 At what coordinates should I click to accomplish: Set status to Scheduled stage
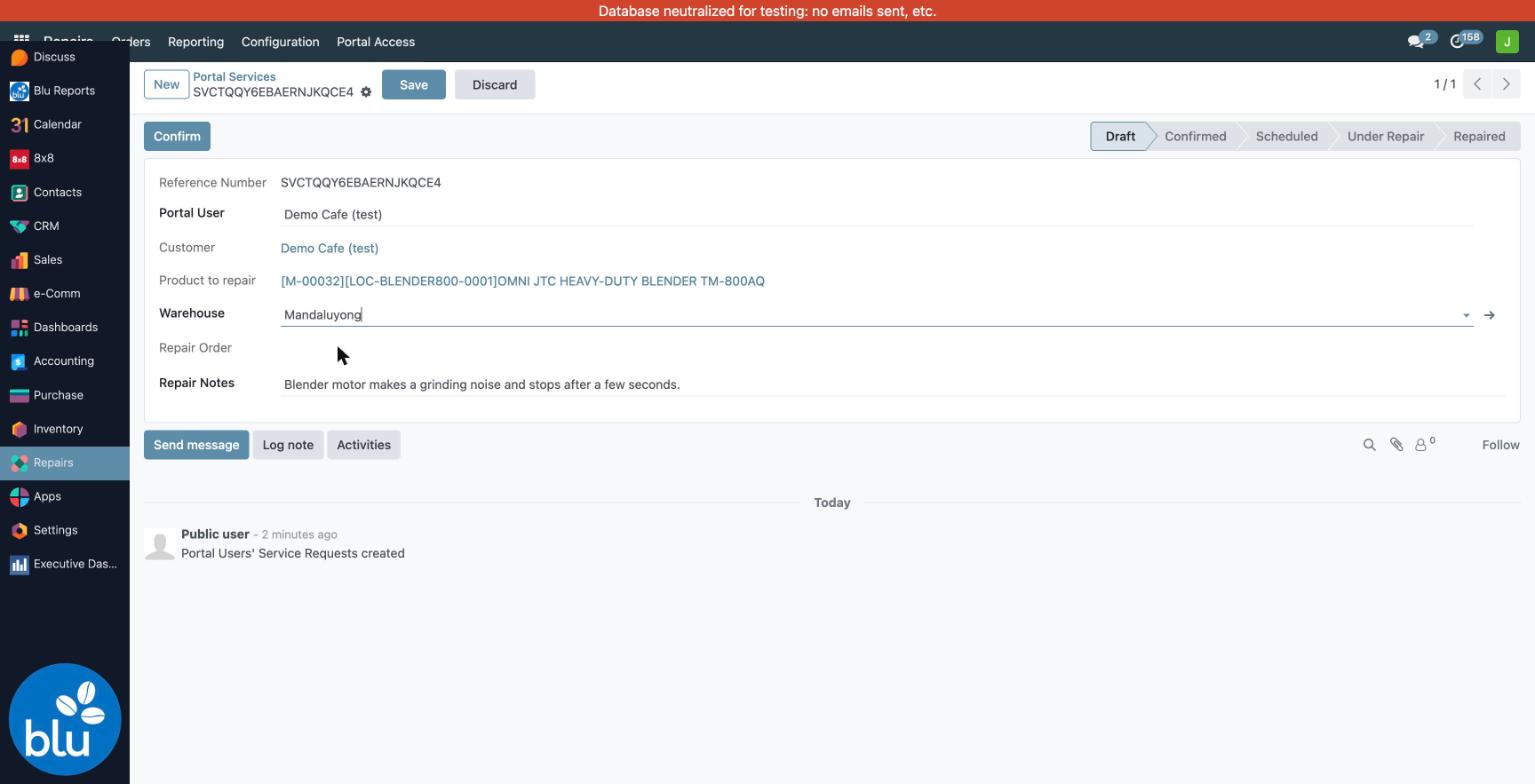click(x=1286, y=136)
